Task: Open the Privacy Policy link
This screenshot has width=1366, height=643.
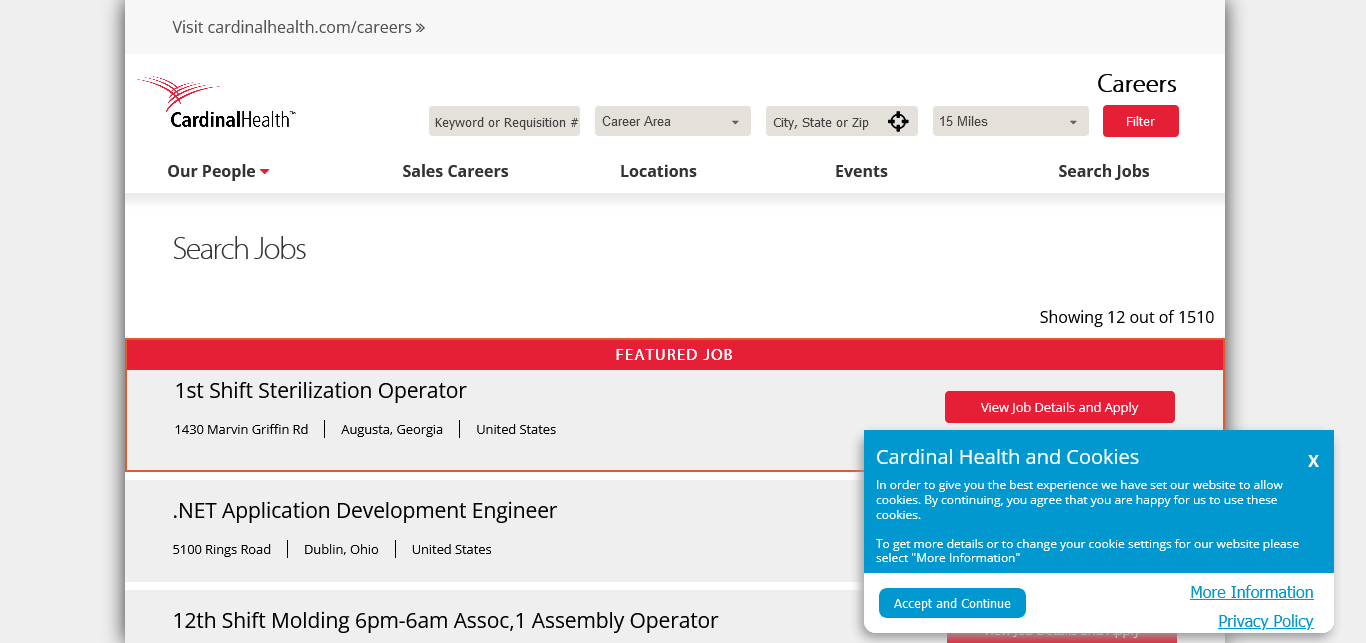Action: pos(1265,621)
